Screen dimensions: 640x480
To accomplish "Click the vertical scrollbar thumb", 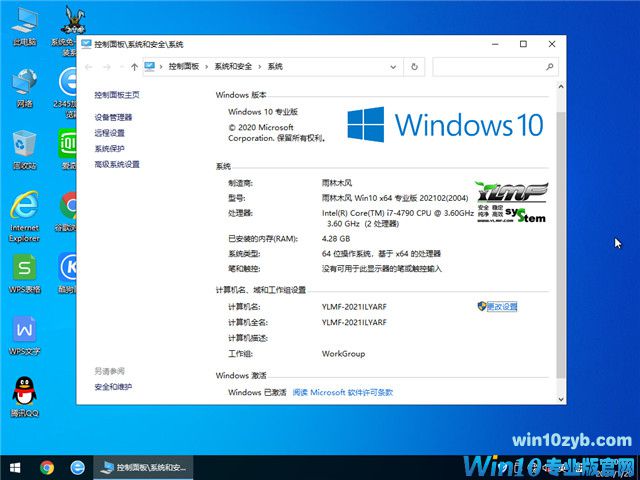I will point(560,244).
